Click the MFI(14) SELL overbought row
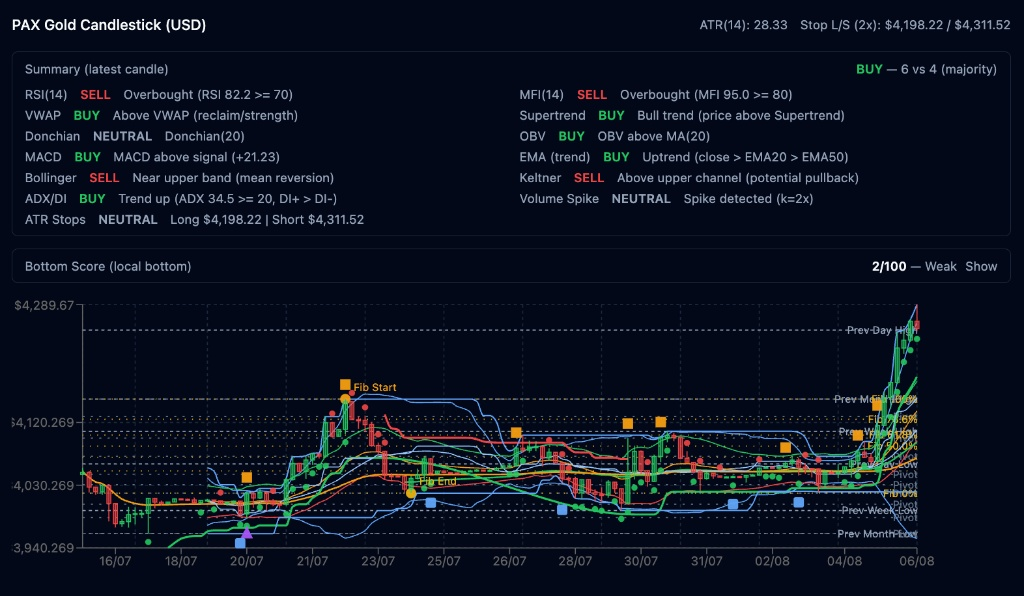This screenshot has width=1024, height=596. [656, 95]
